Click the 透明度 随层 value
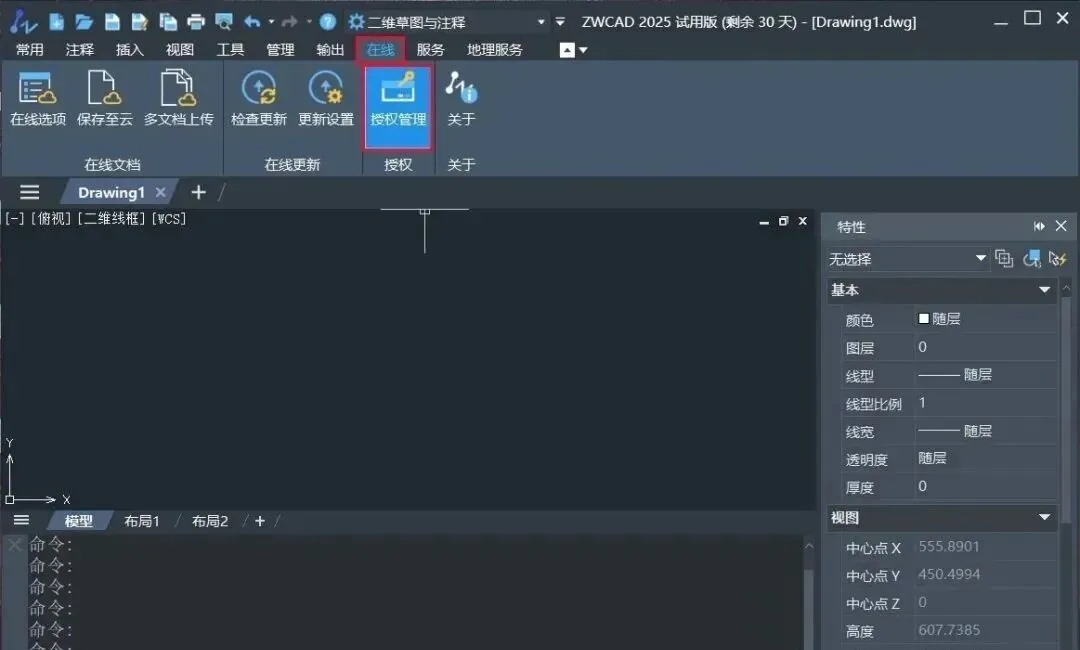This screenshot has height=650, width=1080. click(986, 459)
